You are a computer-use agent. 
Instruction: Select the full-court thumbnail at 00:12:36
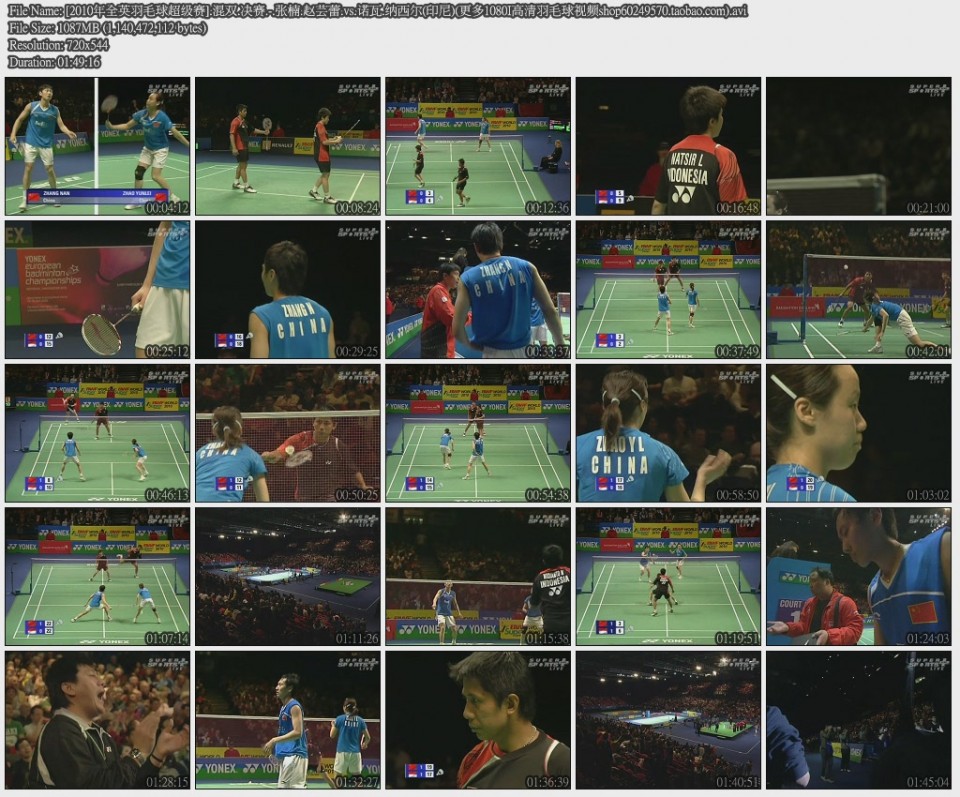point(478,147)
